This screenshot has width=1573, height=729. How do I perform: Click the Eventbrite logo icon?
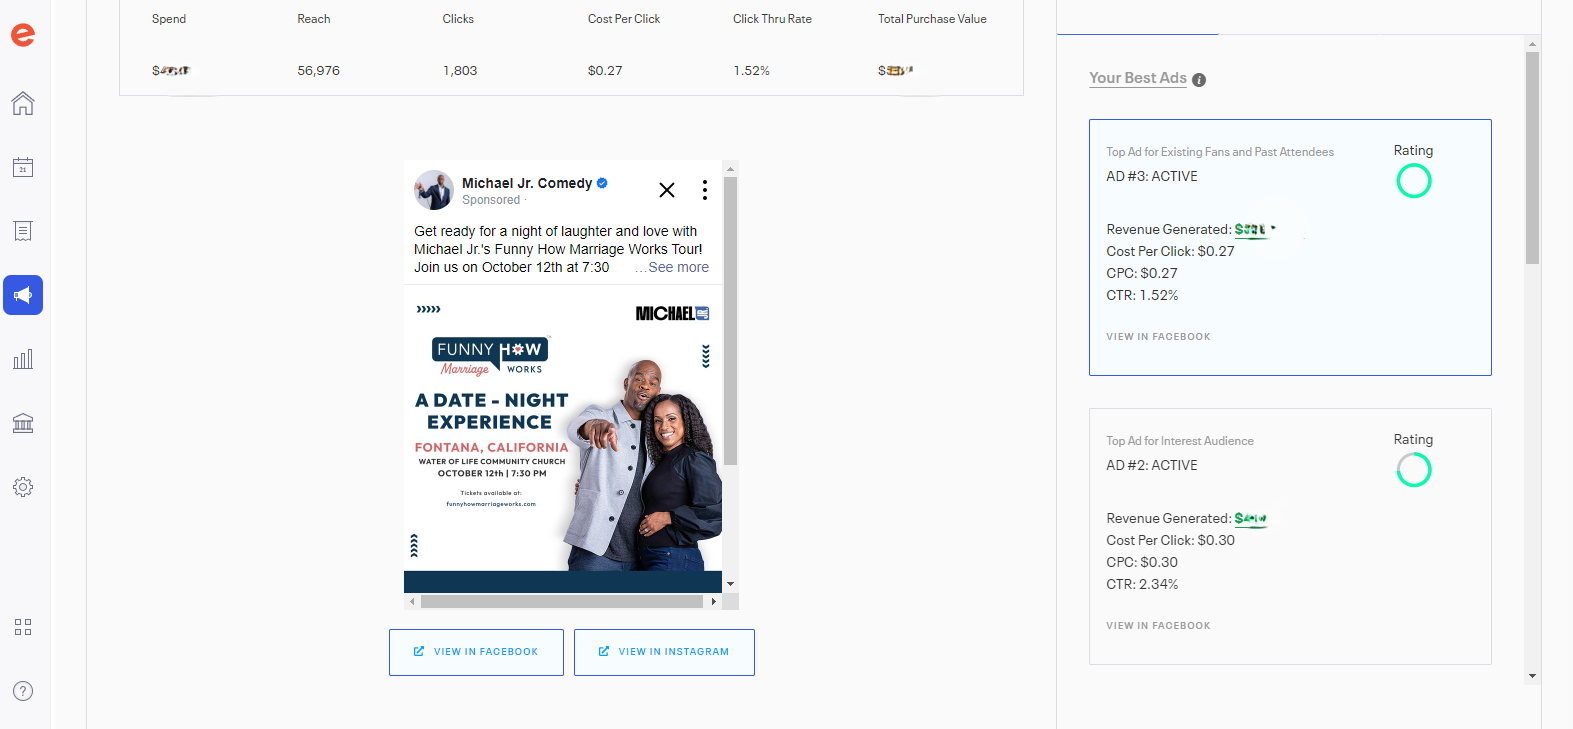click(23, 35)
